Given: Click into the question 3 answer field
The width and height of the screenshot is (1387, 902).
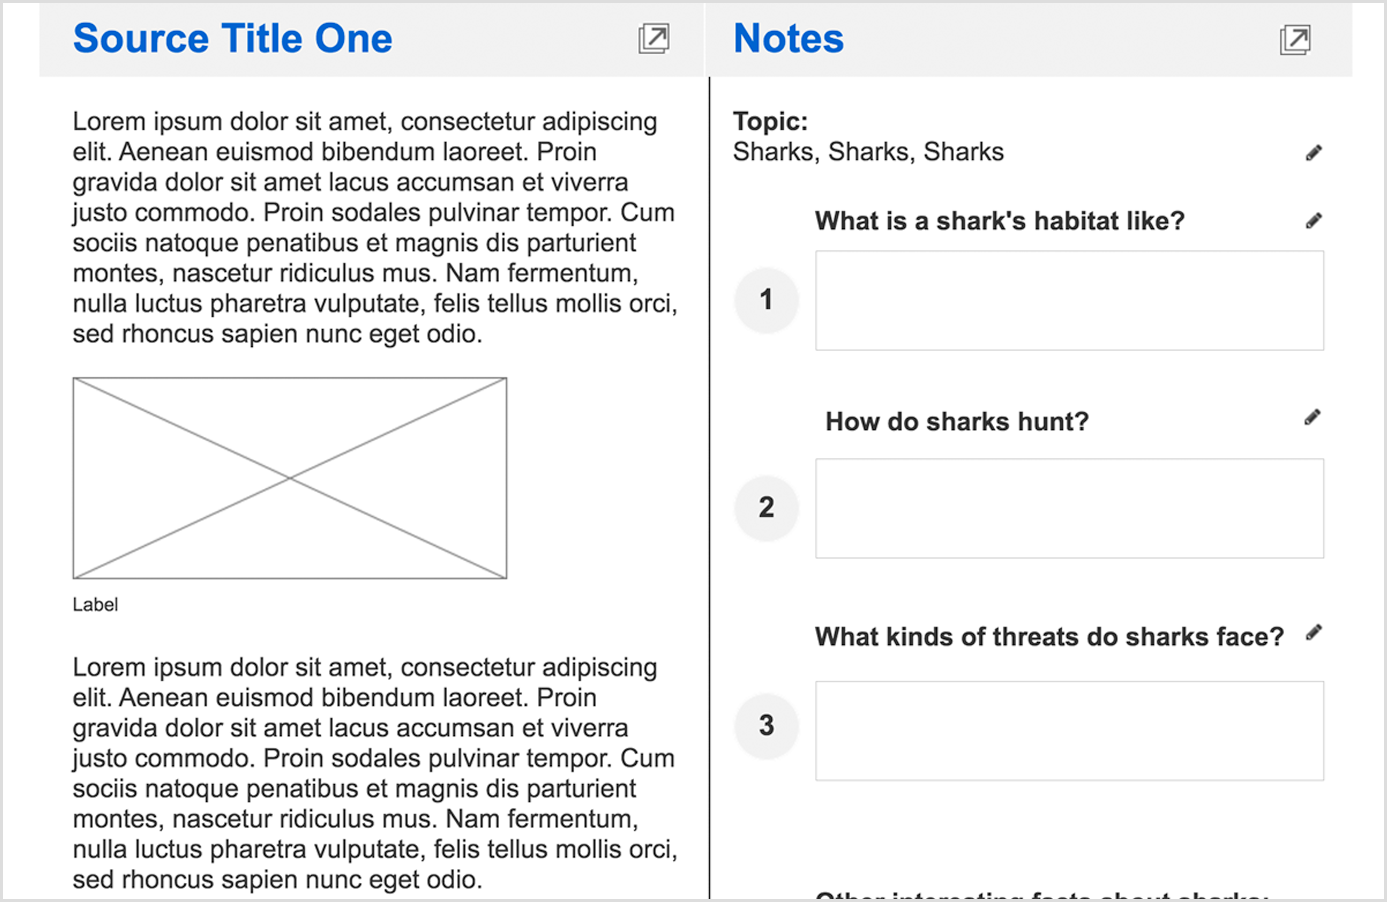Looking at the screenshot, I should click(x=1069, y=731).
